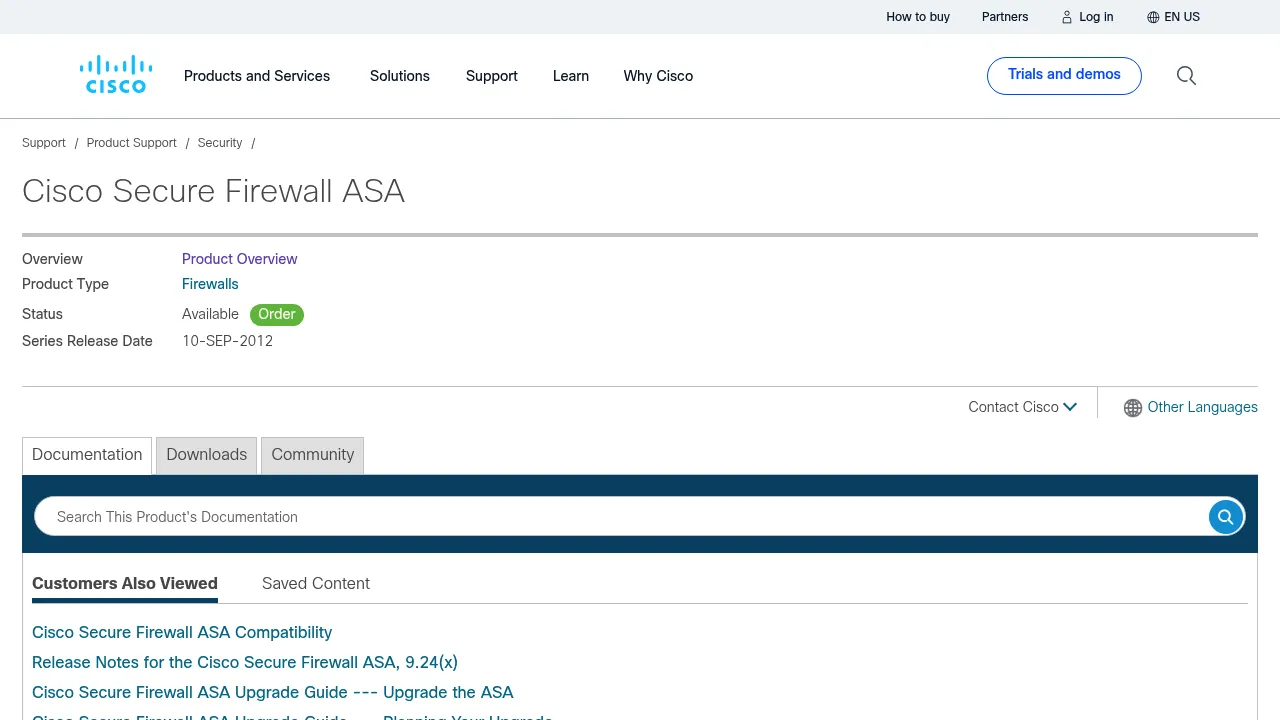Screen dimensions: 1280x720
Task: Click the globe icon next to EN US
Action: (x=1153, y=17)
